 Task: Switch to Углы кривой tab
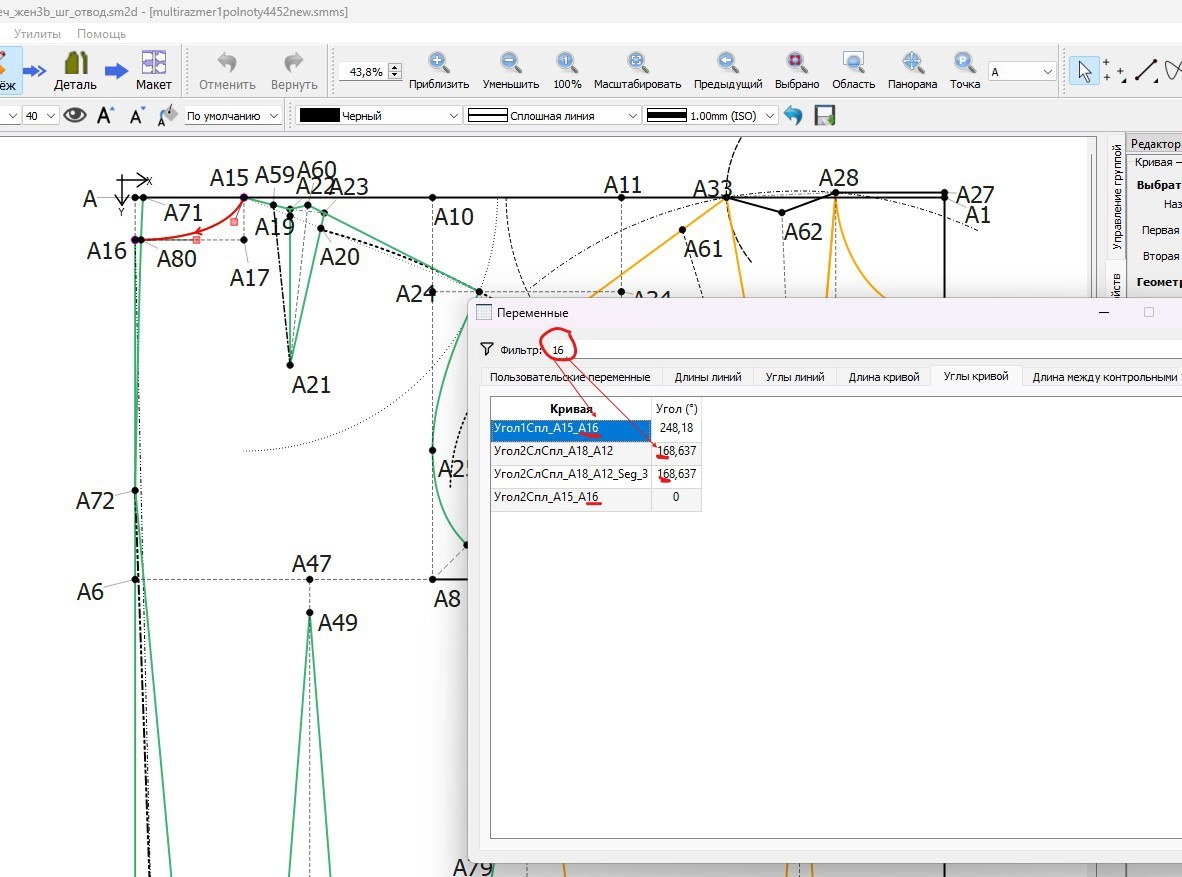click(975, 376)
